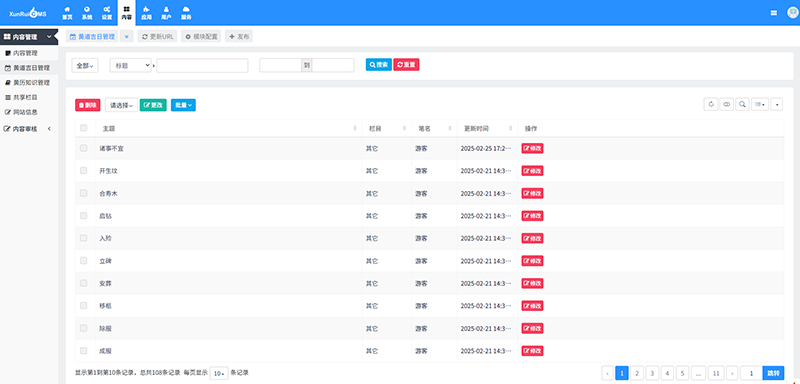Click 修改 for the 诸事不宜 row
Viewport: 800px width, 384px height.
[x=532, y=148]
